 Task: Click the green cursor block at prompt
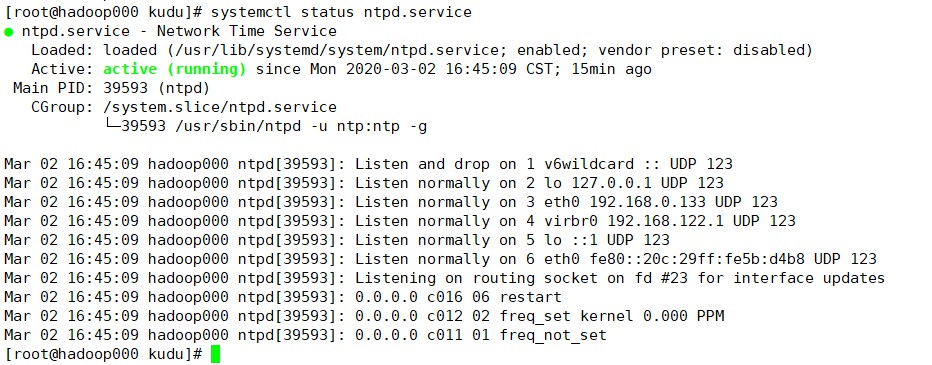point(215,354)
